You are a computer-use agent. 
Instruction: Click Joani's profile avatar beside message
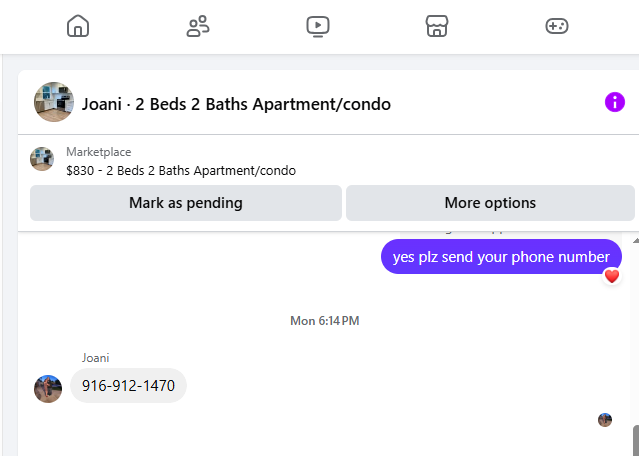pyautogui.click(x=48, y=389)
